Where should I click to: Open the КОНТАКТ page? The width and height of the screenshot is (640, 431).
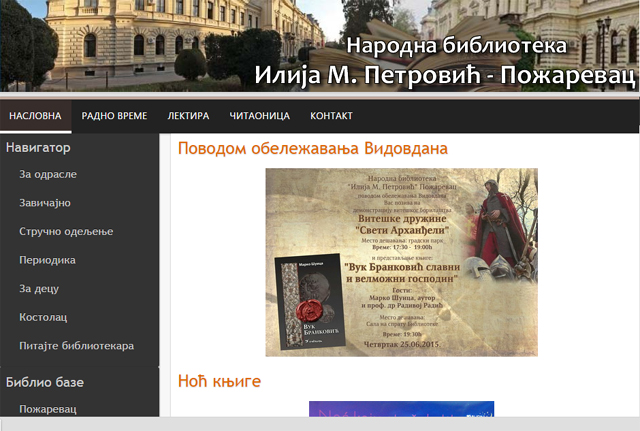(x=331, y=116)
